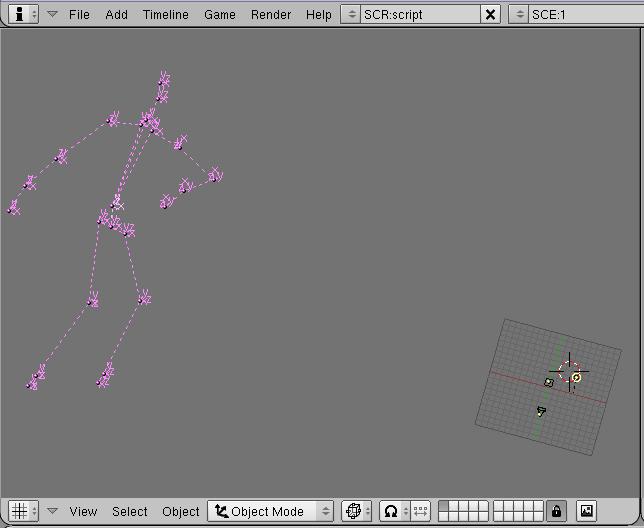Toggle move object centers only button
Viewport: 644px width, 528px height.
420,511
